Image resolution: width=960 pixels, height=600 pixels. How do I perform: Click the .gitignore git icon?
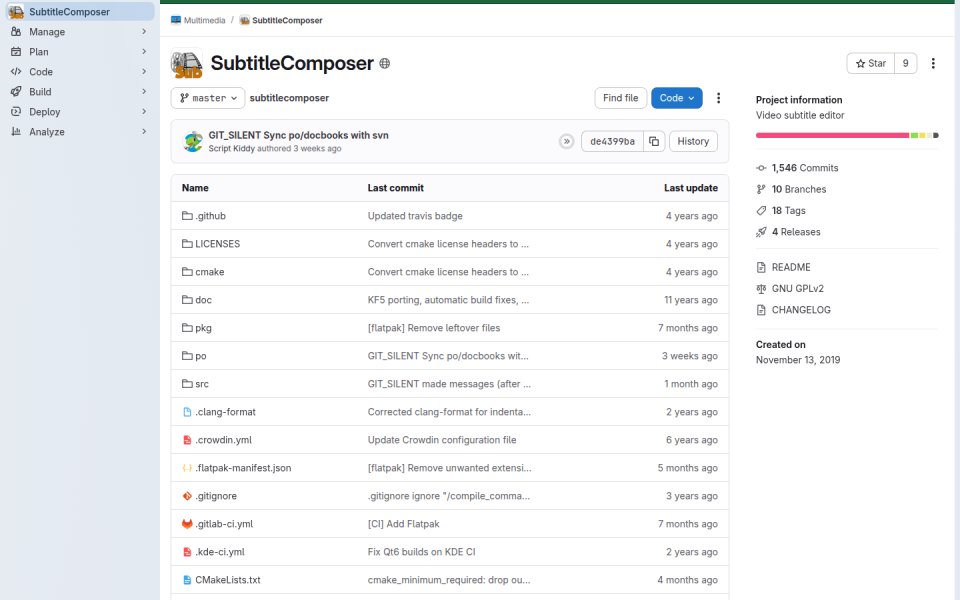coord(187,496)
